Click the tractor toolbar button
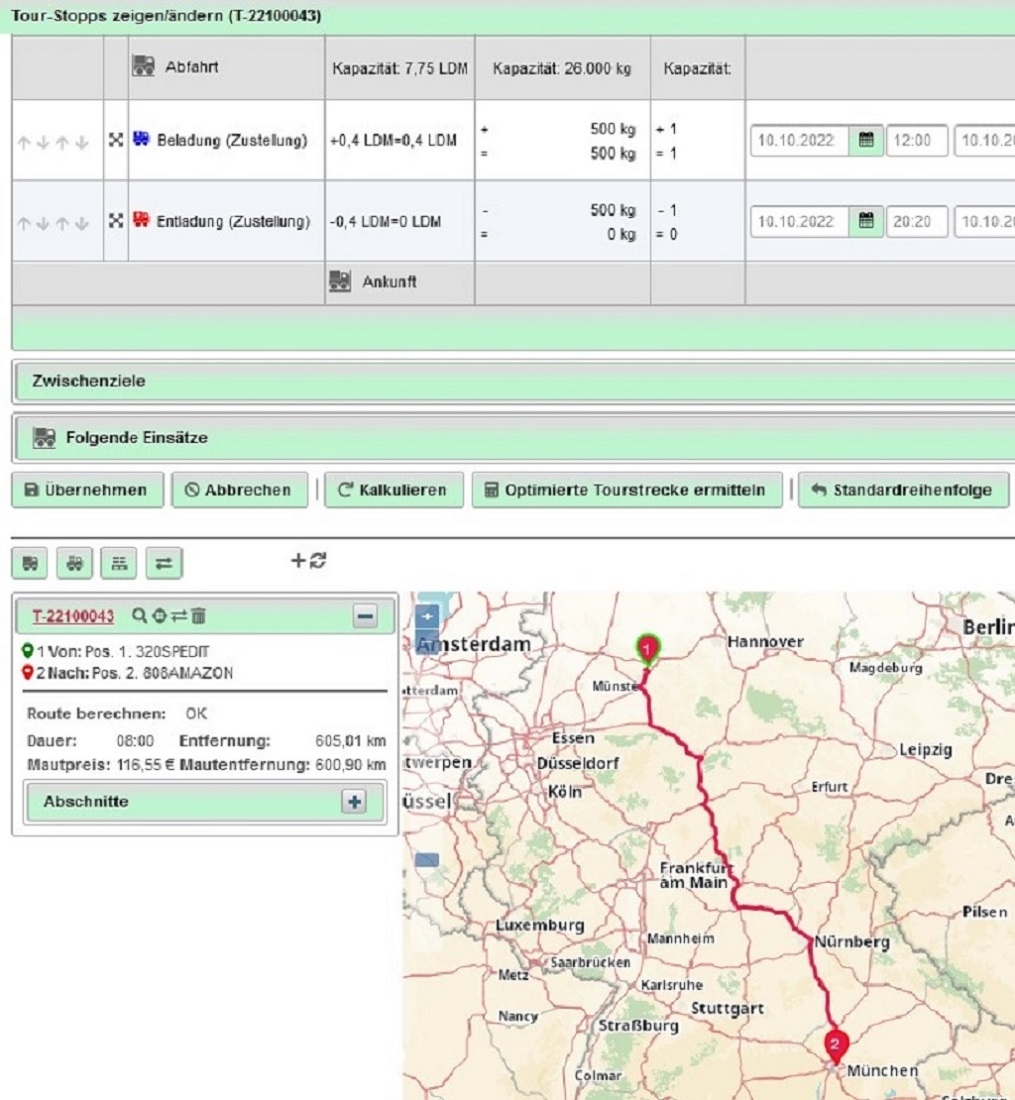Viewport: 1015px width, 1100px height. point(74,563)
